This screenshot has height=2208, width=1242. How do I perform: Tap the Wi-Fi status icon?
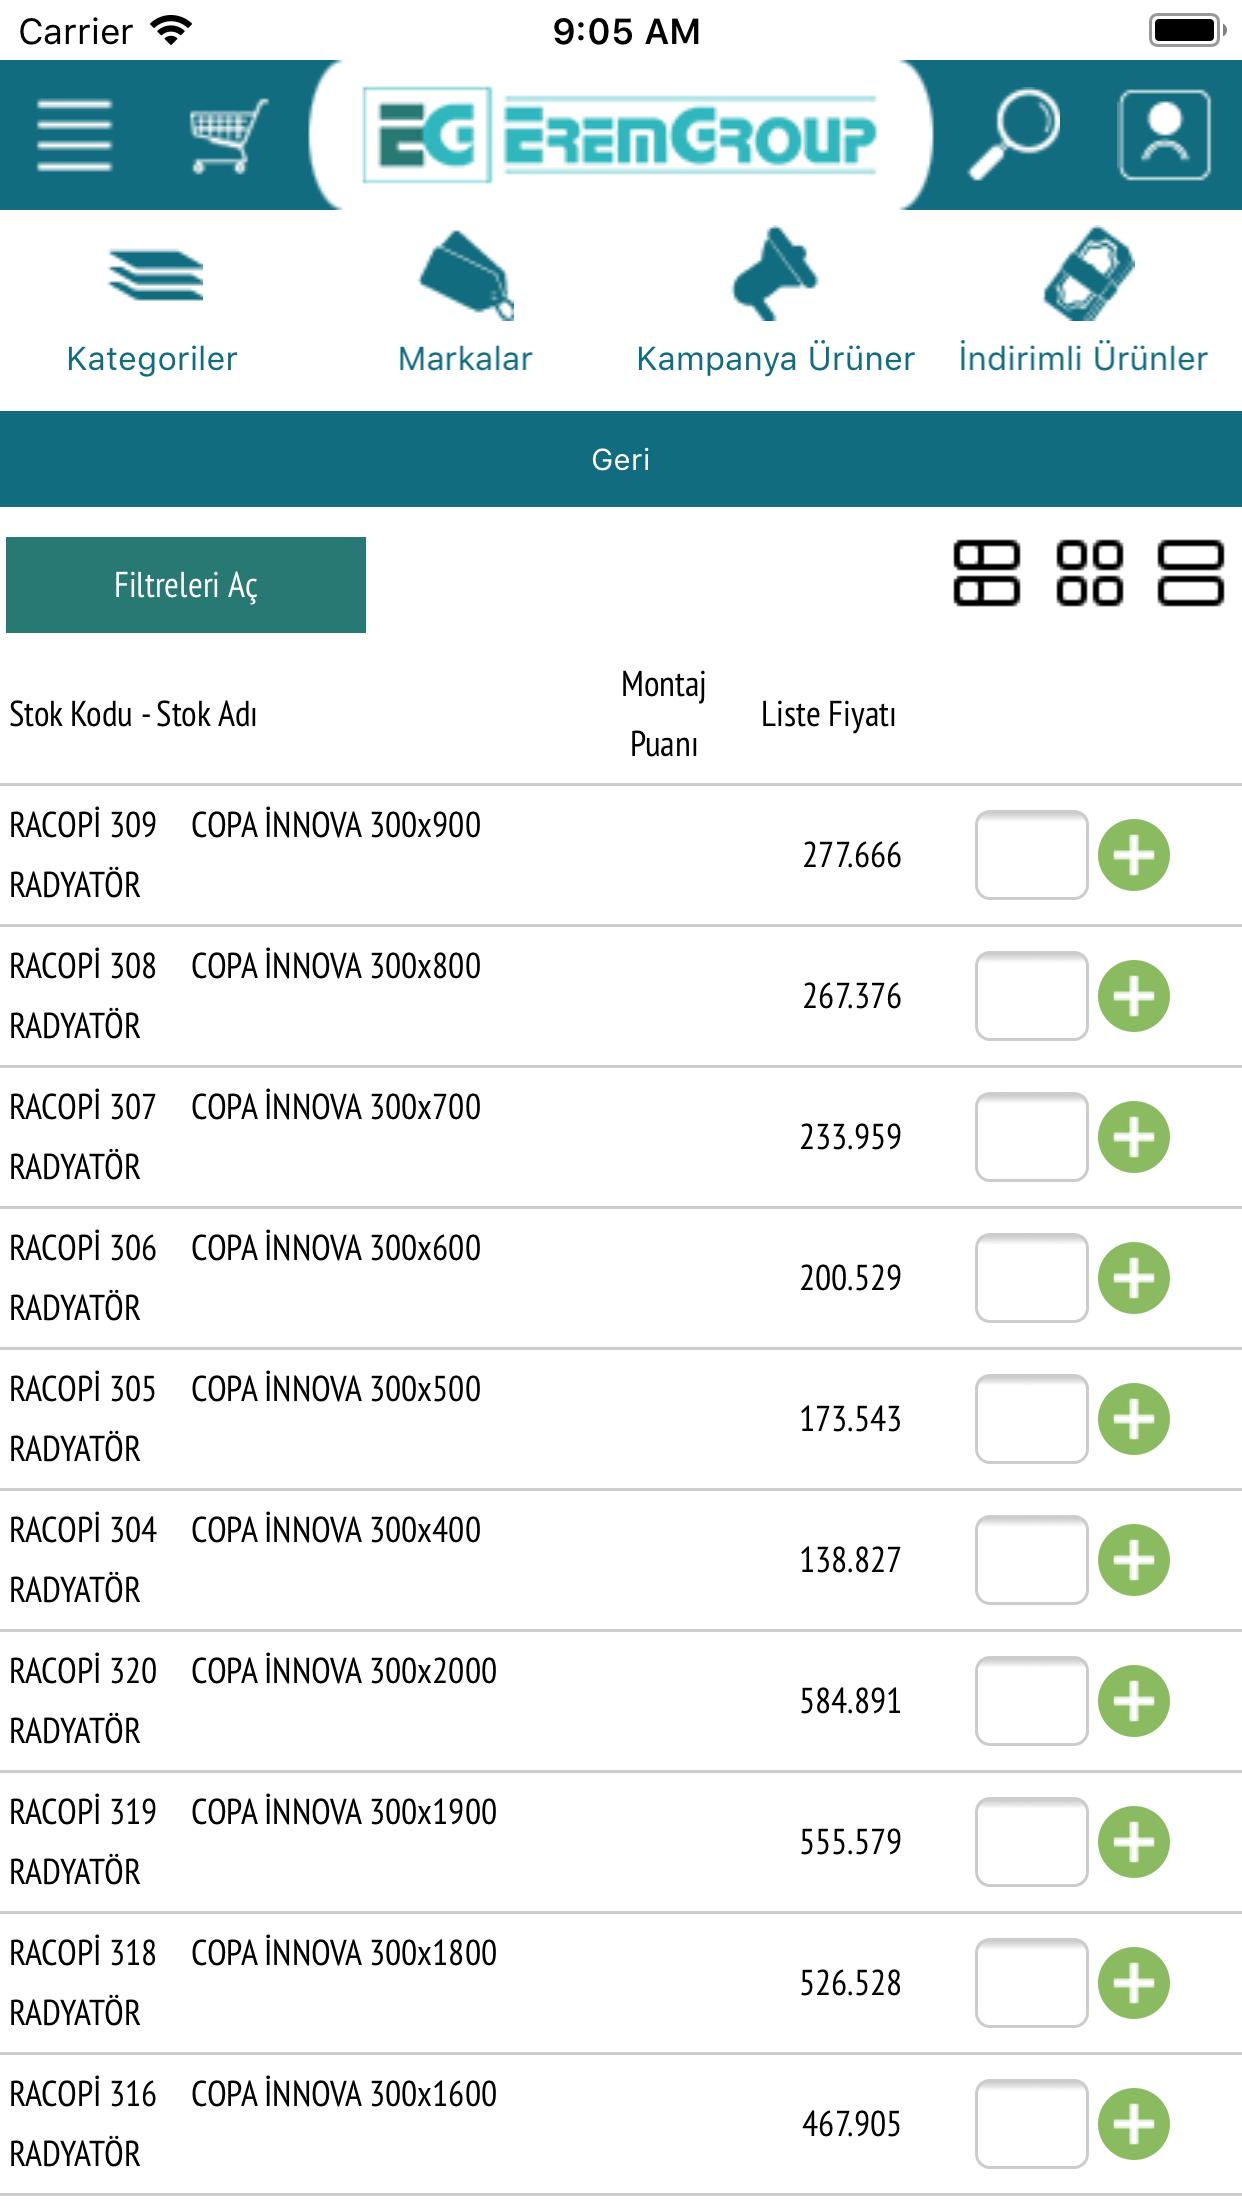tap(171, 31)
